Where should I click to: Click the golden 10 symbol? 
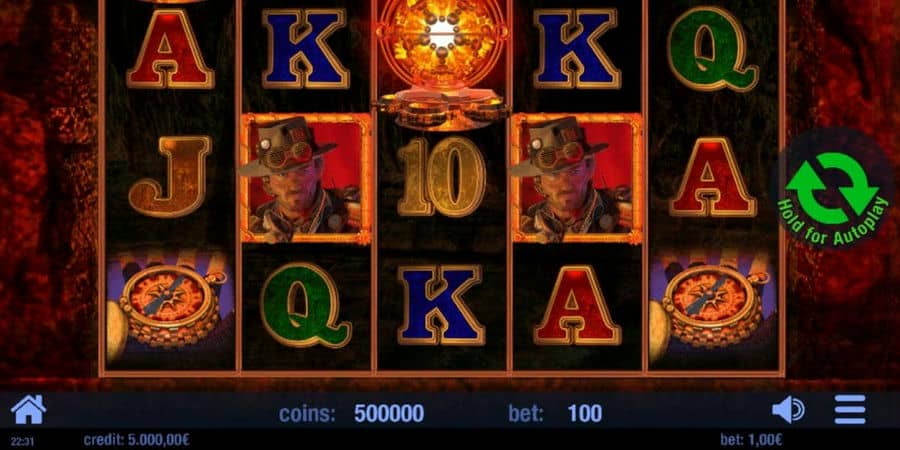pos(442,177)
